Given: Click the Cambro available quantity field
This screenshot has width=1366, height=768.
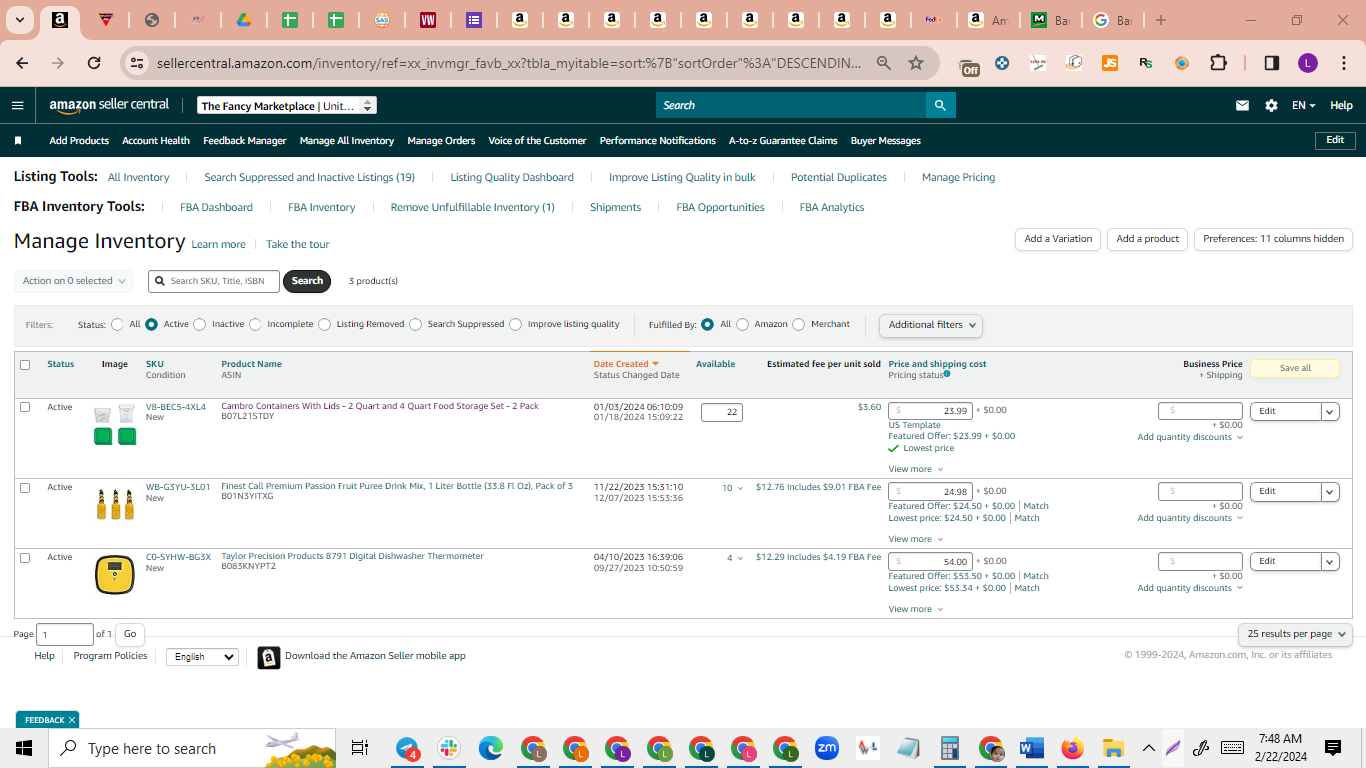Looking at the screenshot, I should (722, 412).
